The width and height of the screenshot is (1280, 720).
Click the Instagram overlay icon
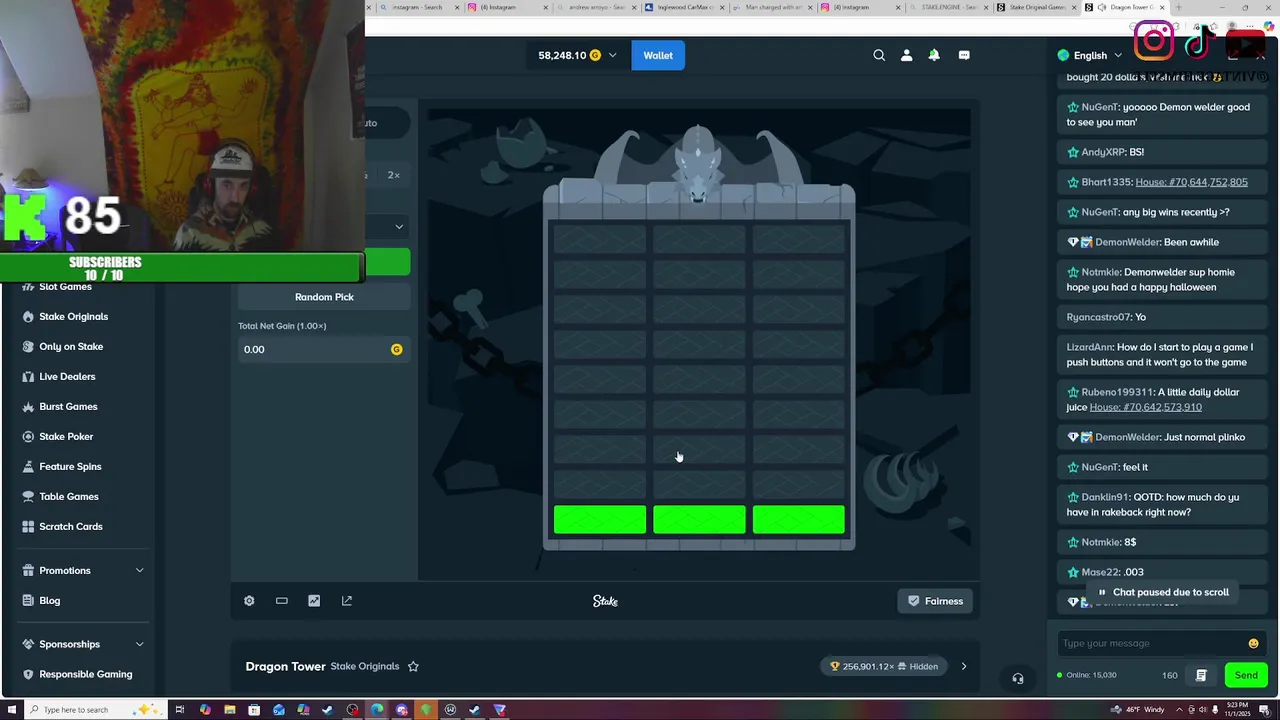point(1154,40)
